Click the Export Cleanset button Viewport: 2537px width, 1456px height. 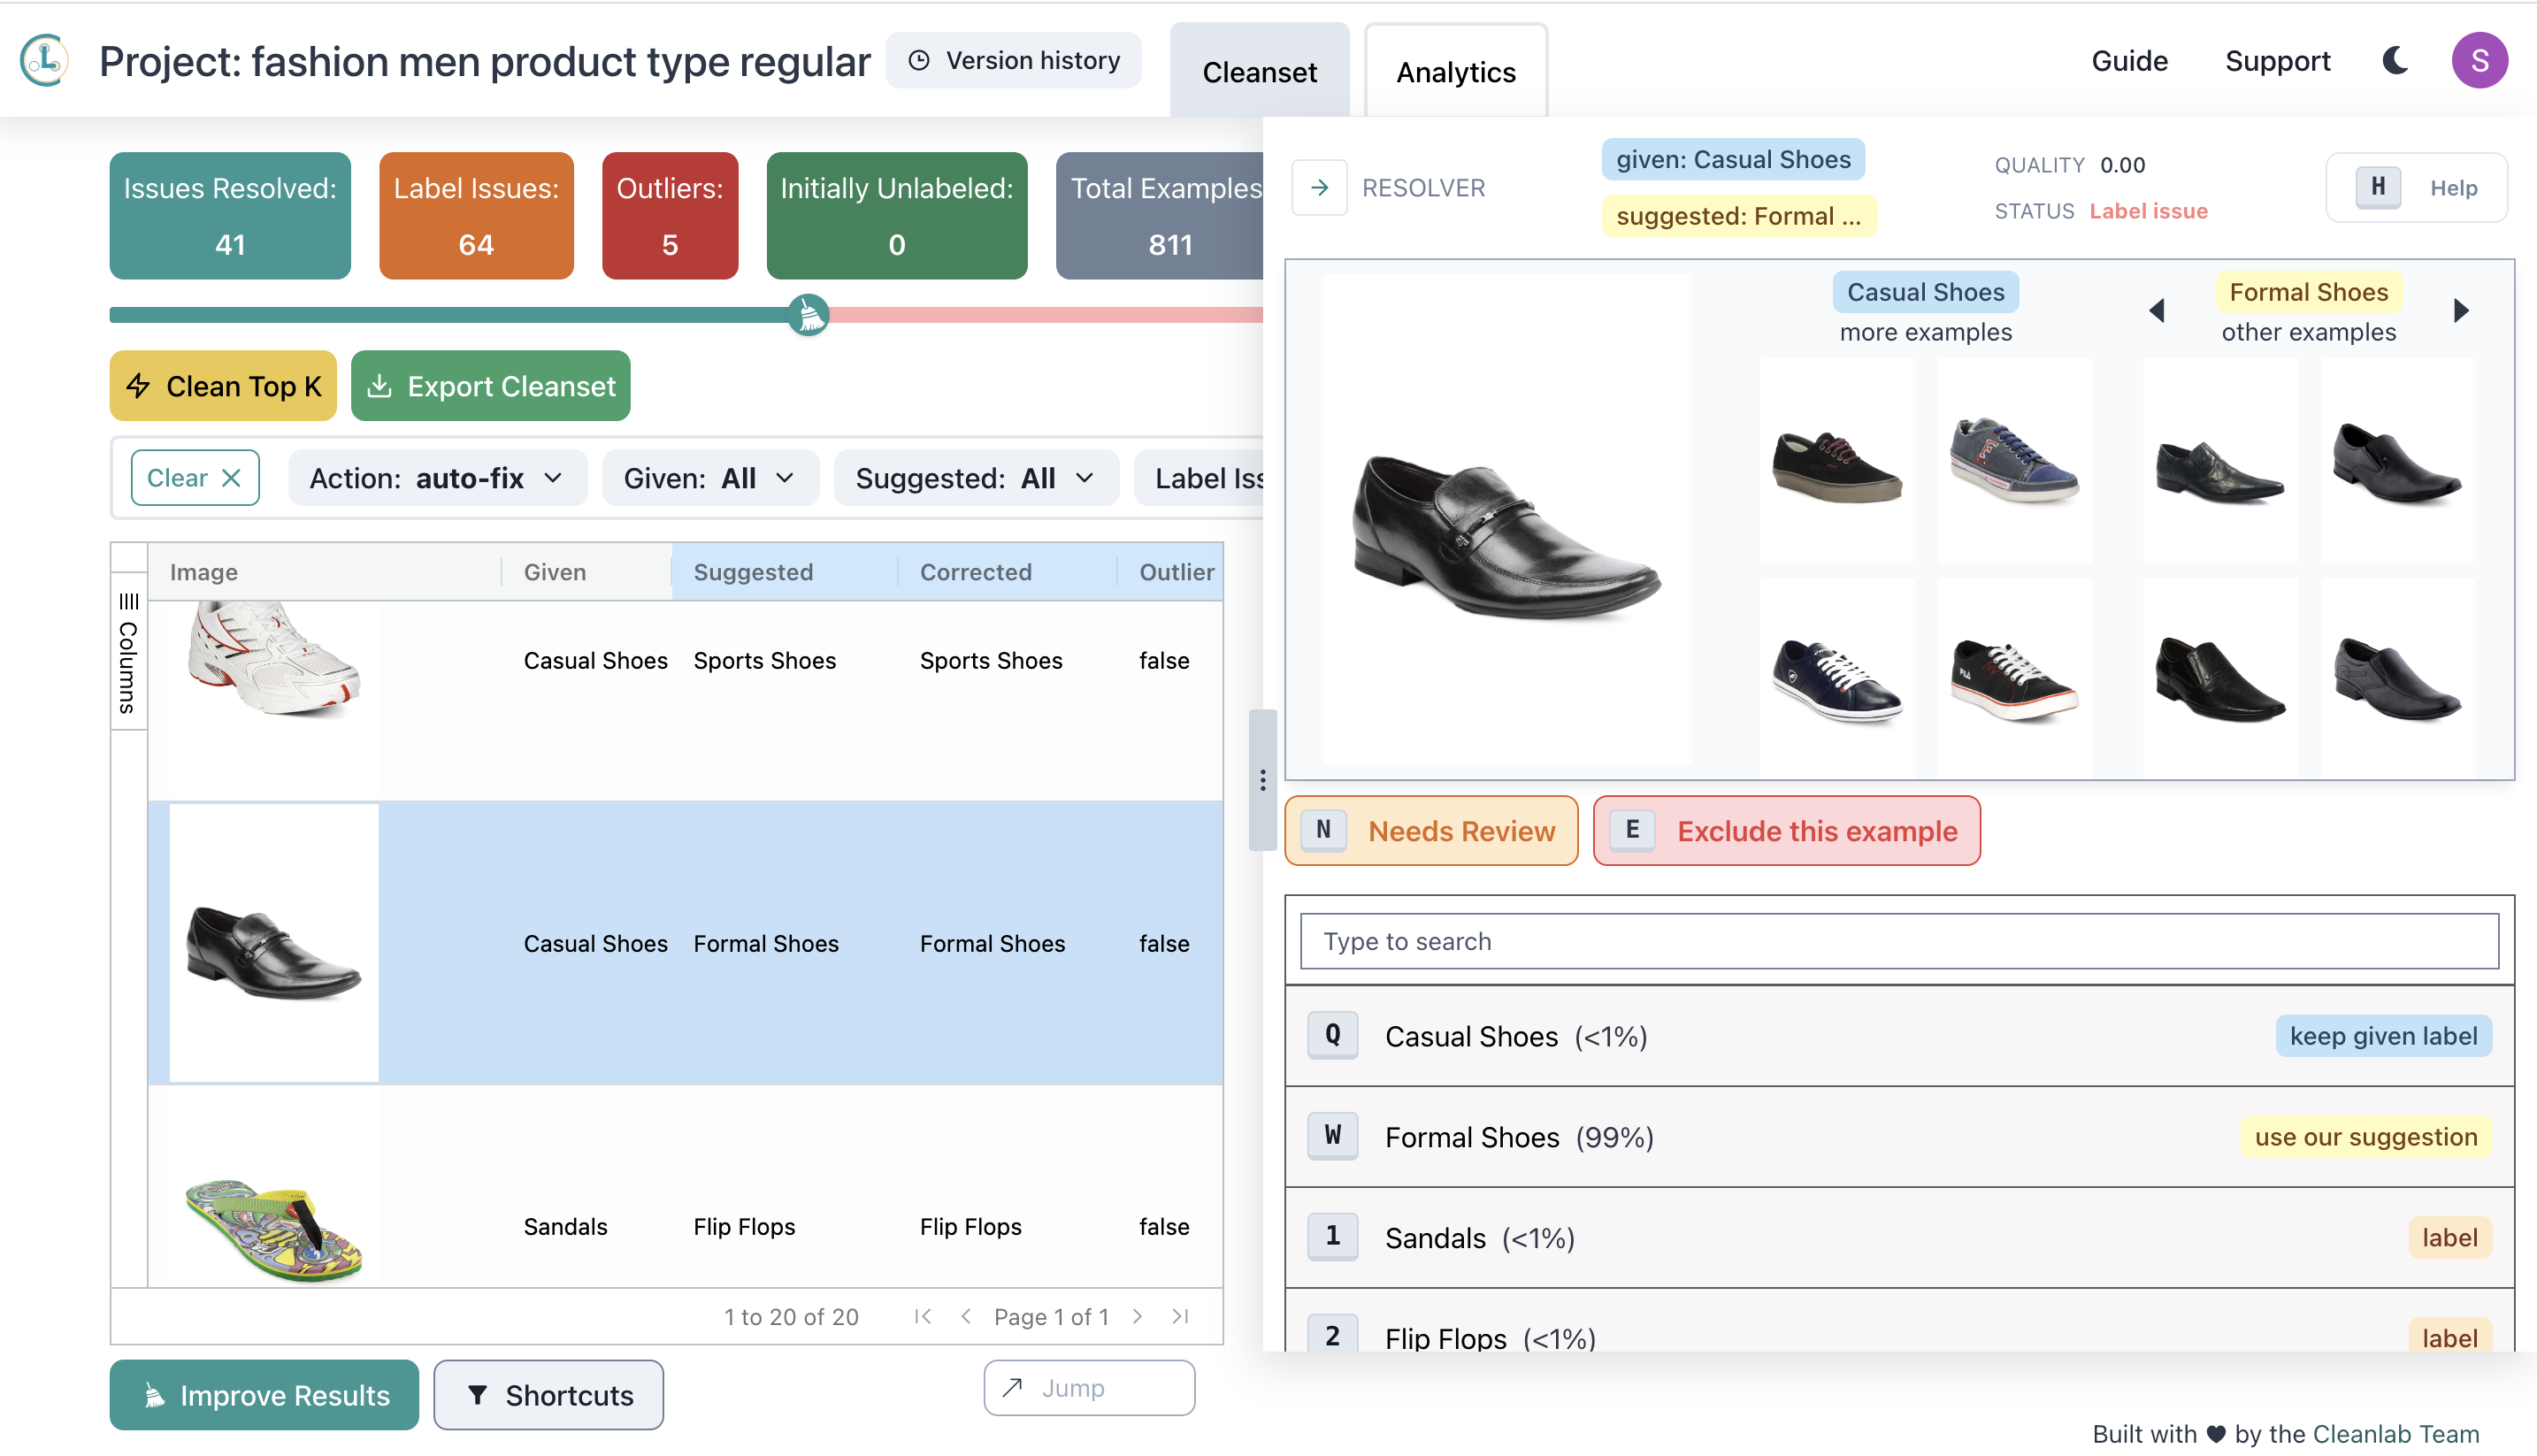491,386
